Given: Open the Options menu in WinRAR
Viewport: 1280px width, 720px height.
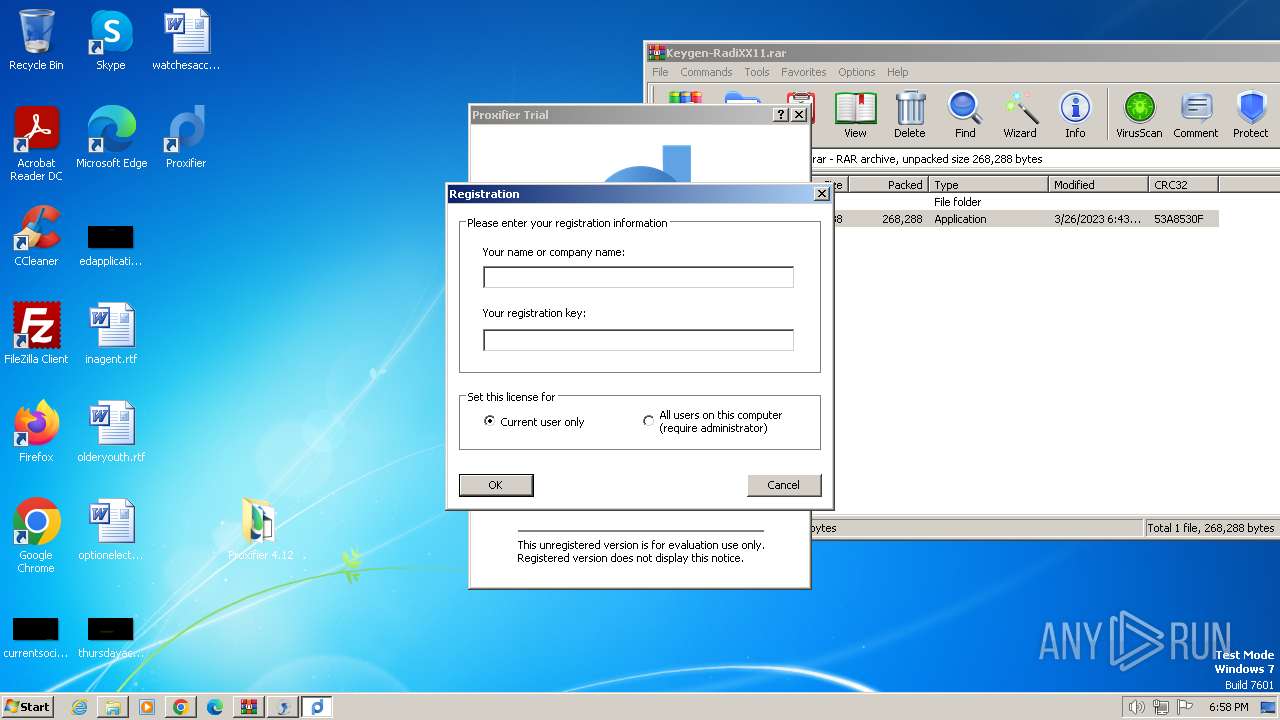Looking at the screenshot, I should [856, 72].
